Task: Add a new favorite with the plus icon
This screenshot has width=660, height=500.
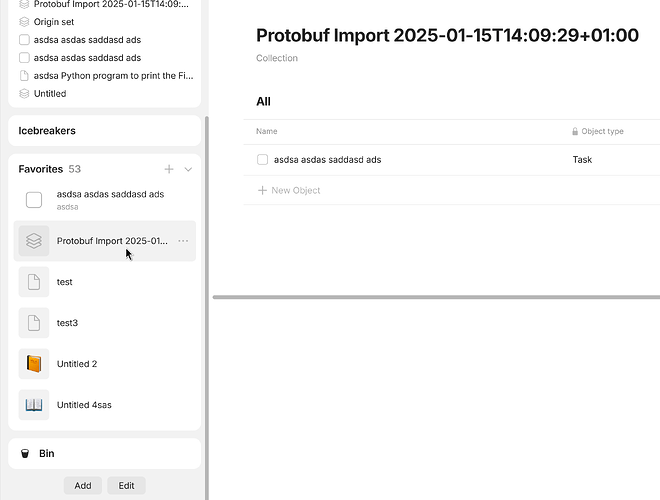Action: [169, 169]
